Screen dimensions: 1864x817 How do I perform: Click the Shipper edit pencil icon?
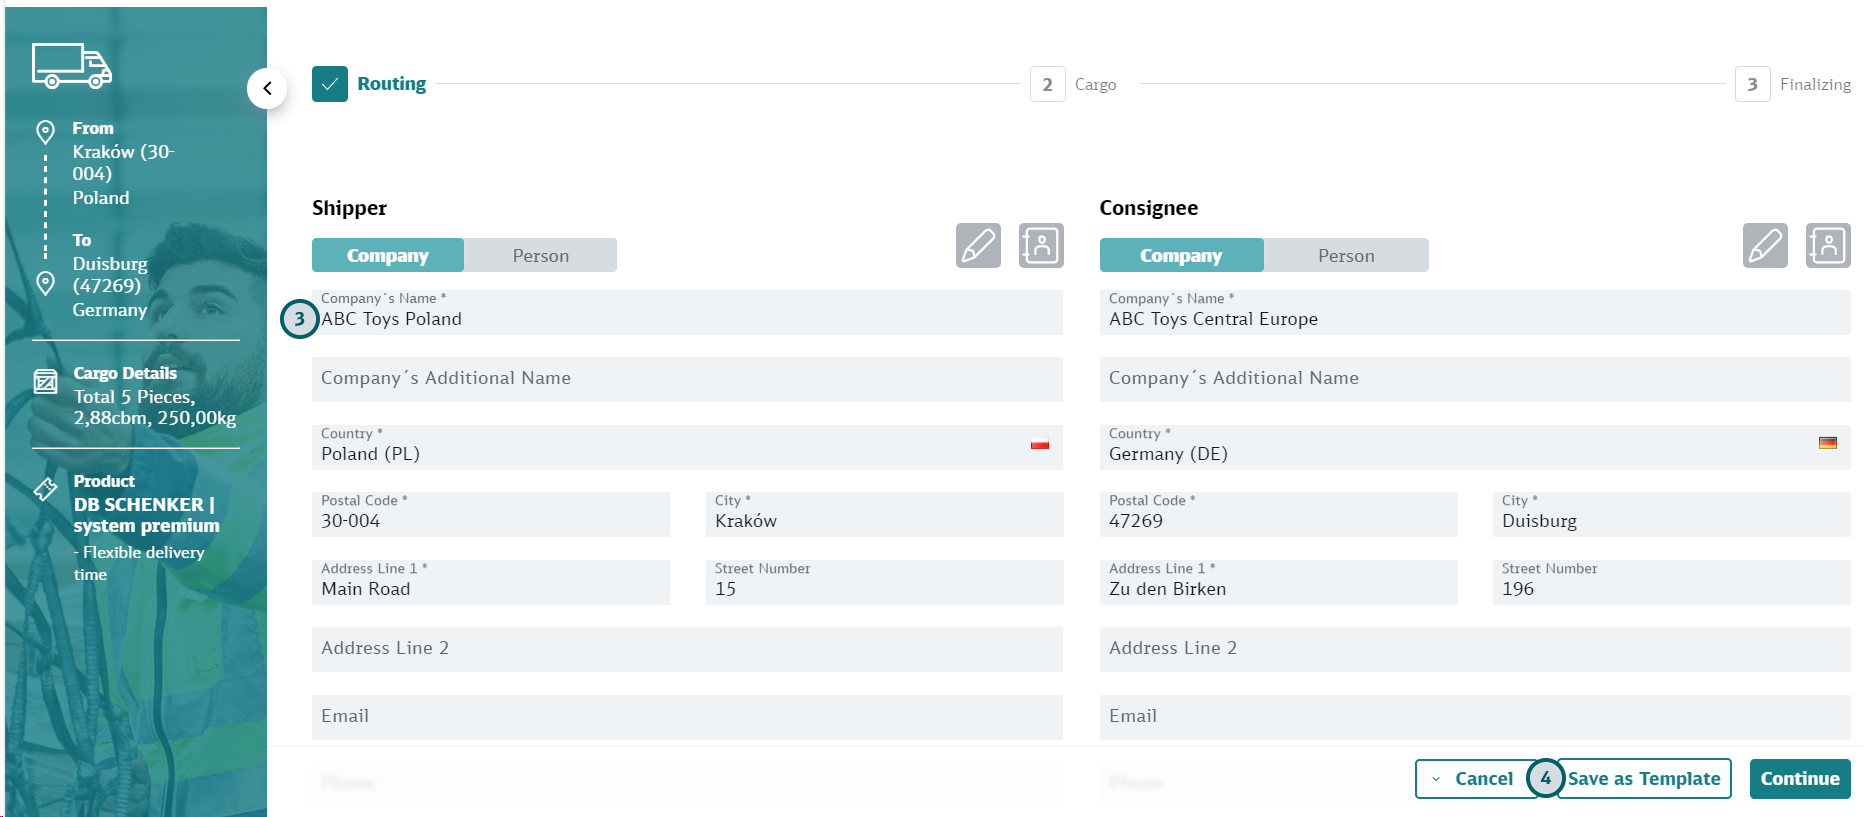pos(977,246)
